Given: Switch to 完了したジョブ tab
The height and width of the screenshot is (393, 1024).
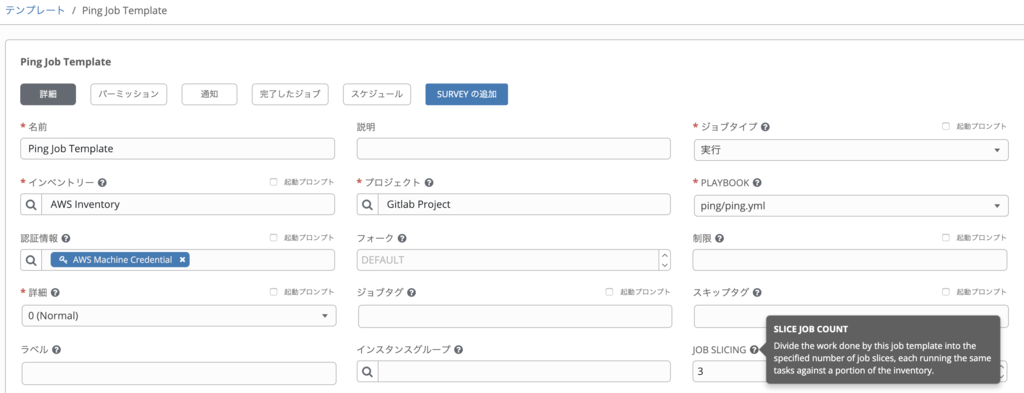Looking at the screenshot, I should tap(290, 94).
